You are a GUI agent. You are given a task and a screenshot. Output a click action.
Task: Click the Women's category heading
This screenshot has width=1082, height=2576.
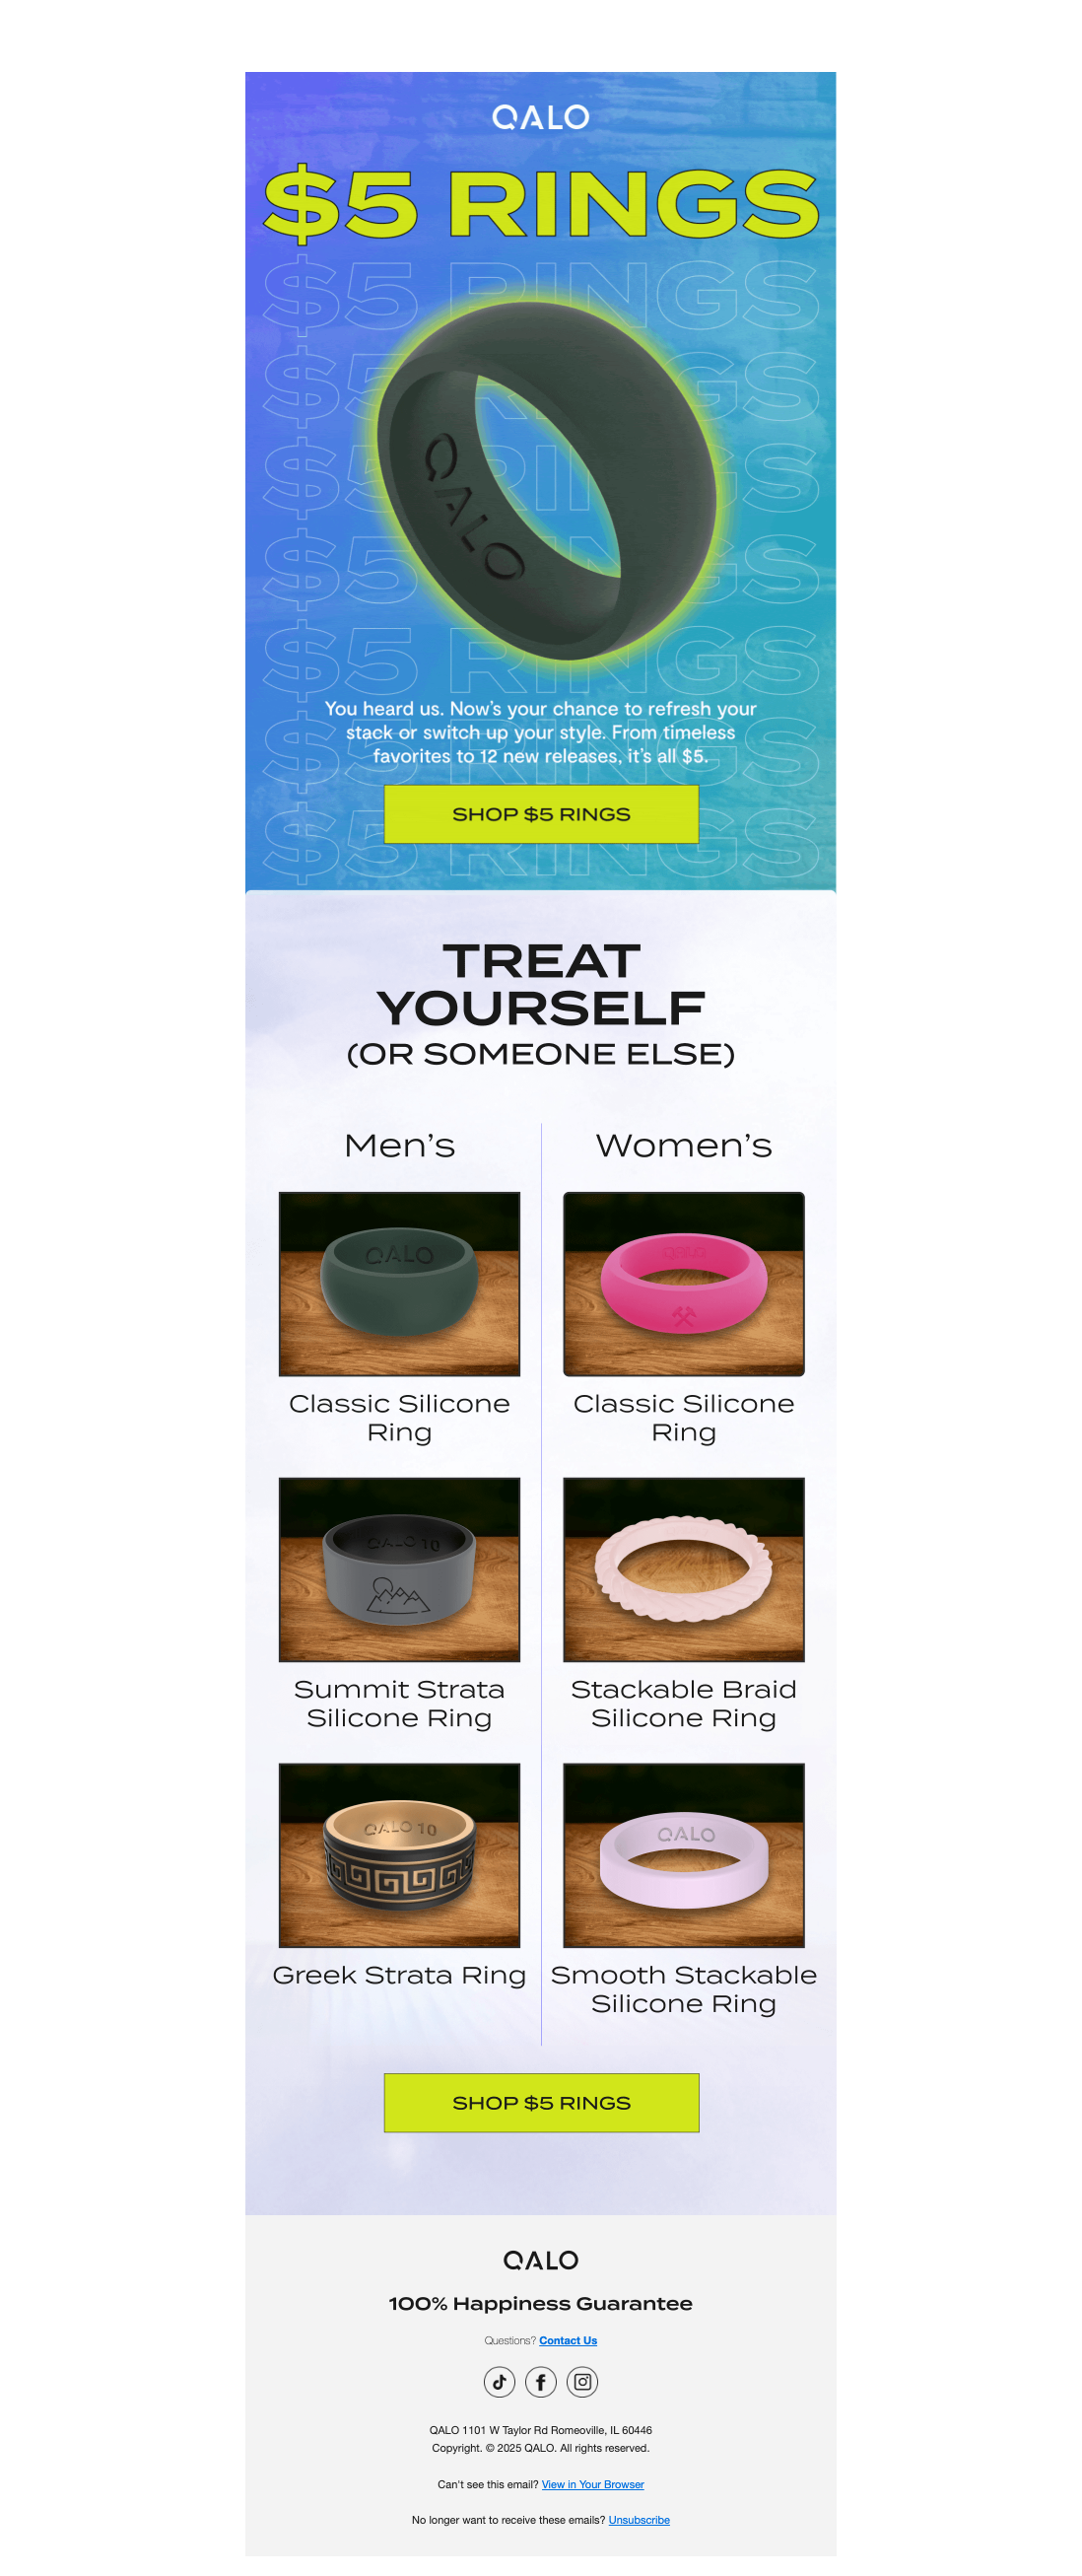click(684, 1146)
